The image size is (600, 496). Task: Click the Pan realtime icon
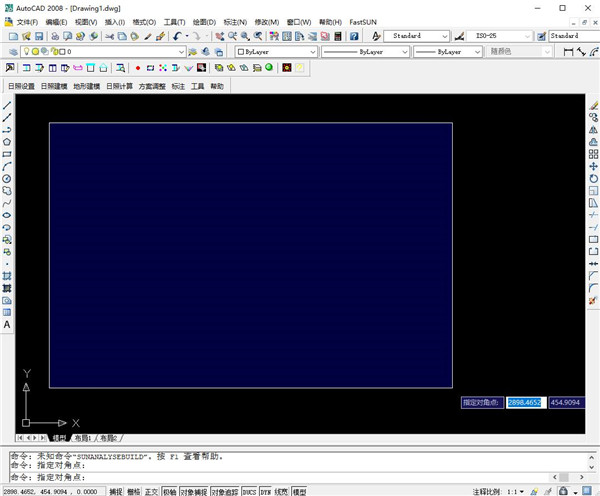pyautogui.click(x=220, y=36)
